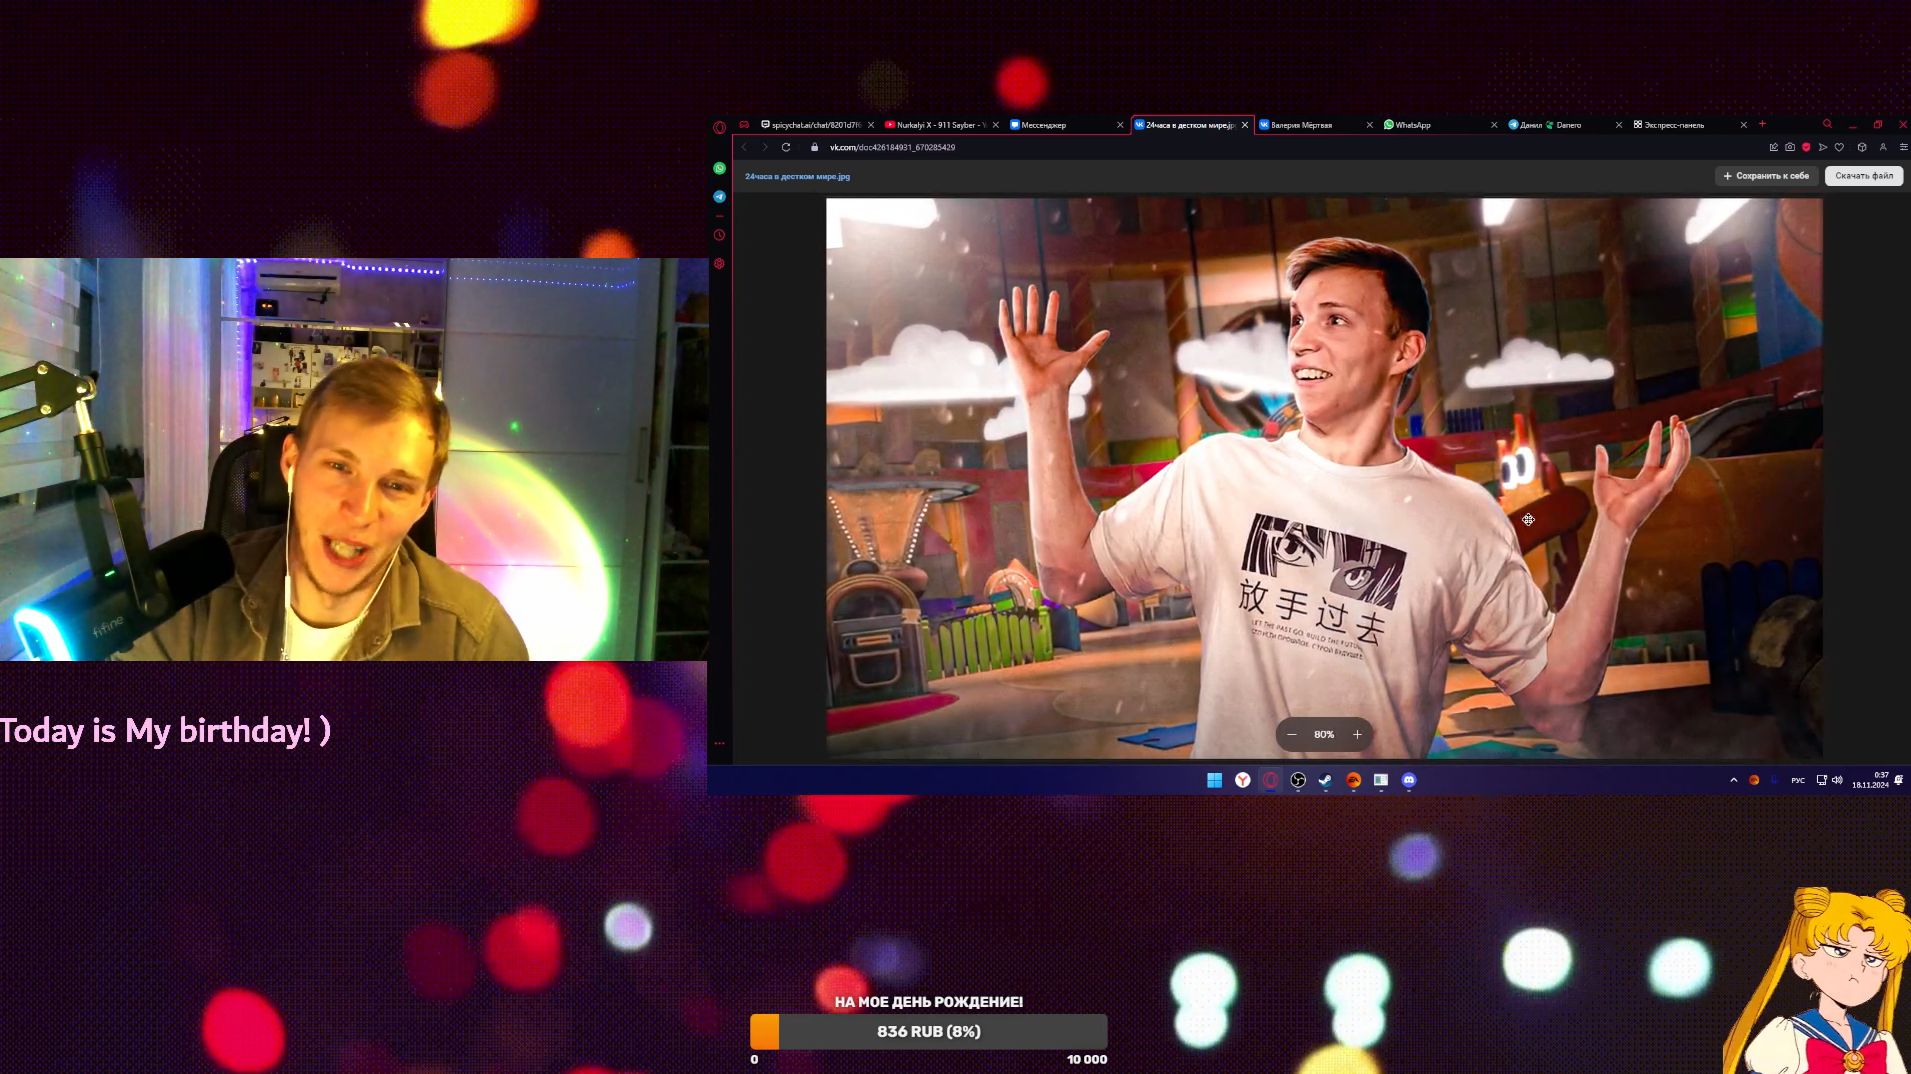Open History from the Opera sidebar
This screenshot has width=1911, height=1074.
coord(719,235)
